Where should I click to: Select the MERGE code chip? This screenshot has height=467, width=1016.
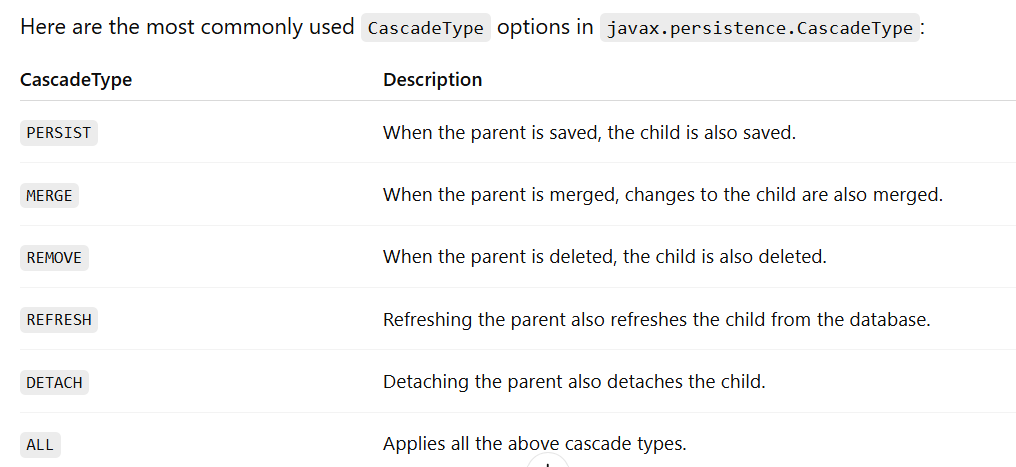click(49, 195)
